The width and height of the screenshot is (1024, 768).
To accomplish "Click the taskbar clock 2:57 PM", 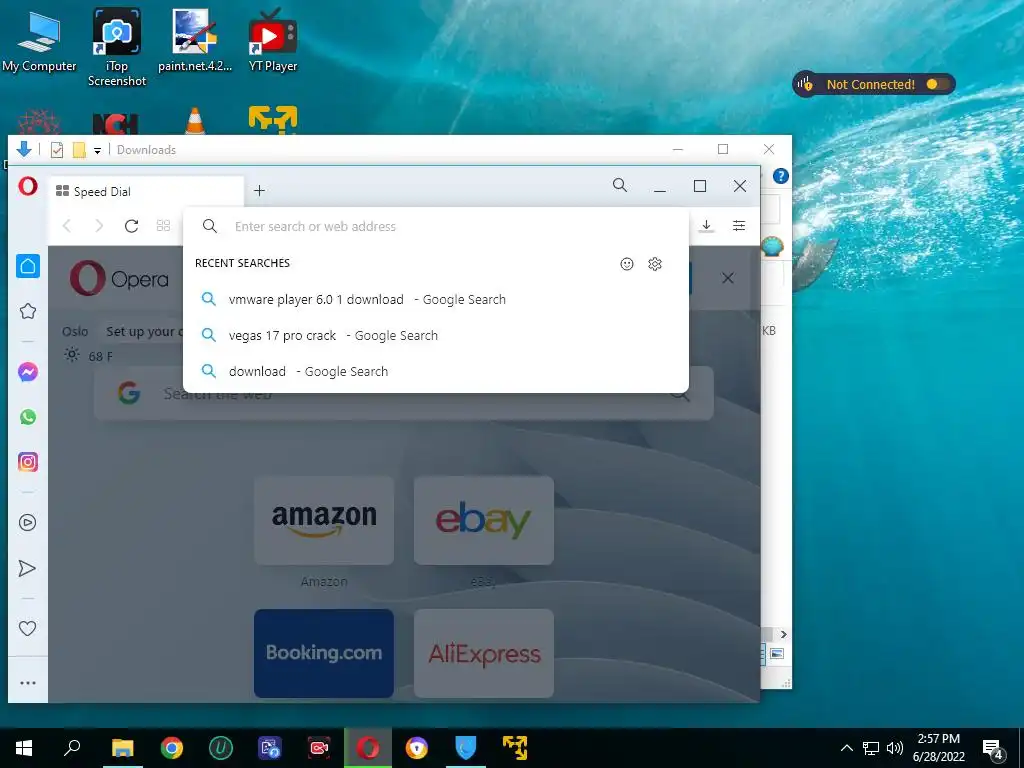I will tap(938, 739).
